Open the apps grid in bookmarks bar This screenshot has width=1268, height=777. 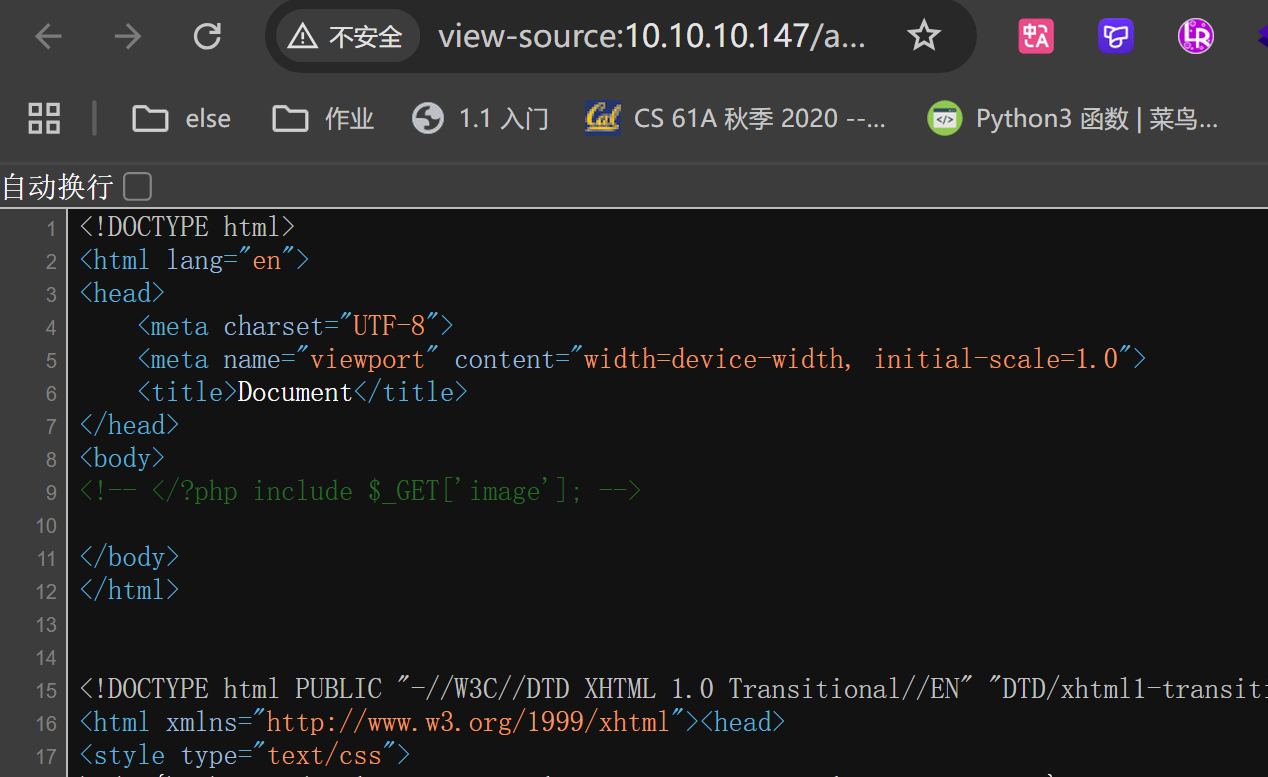(x=44, y=118)
